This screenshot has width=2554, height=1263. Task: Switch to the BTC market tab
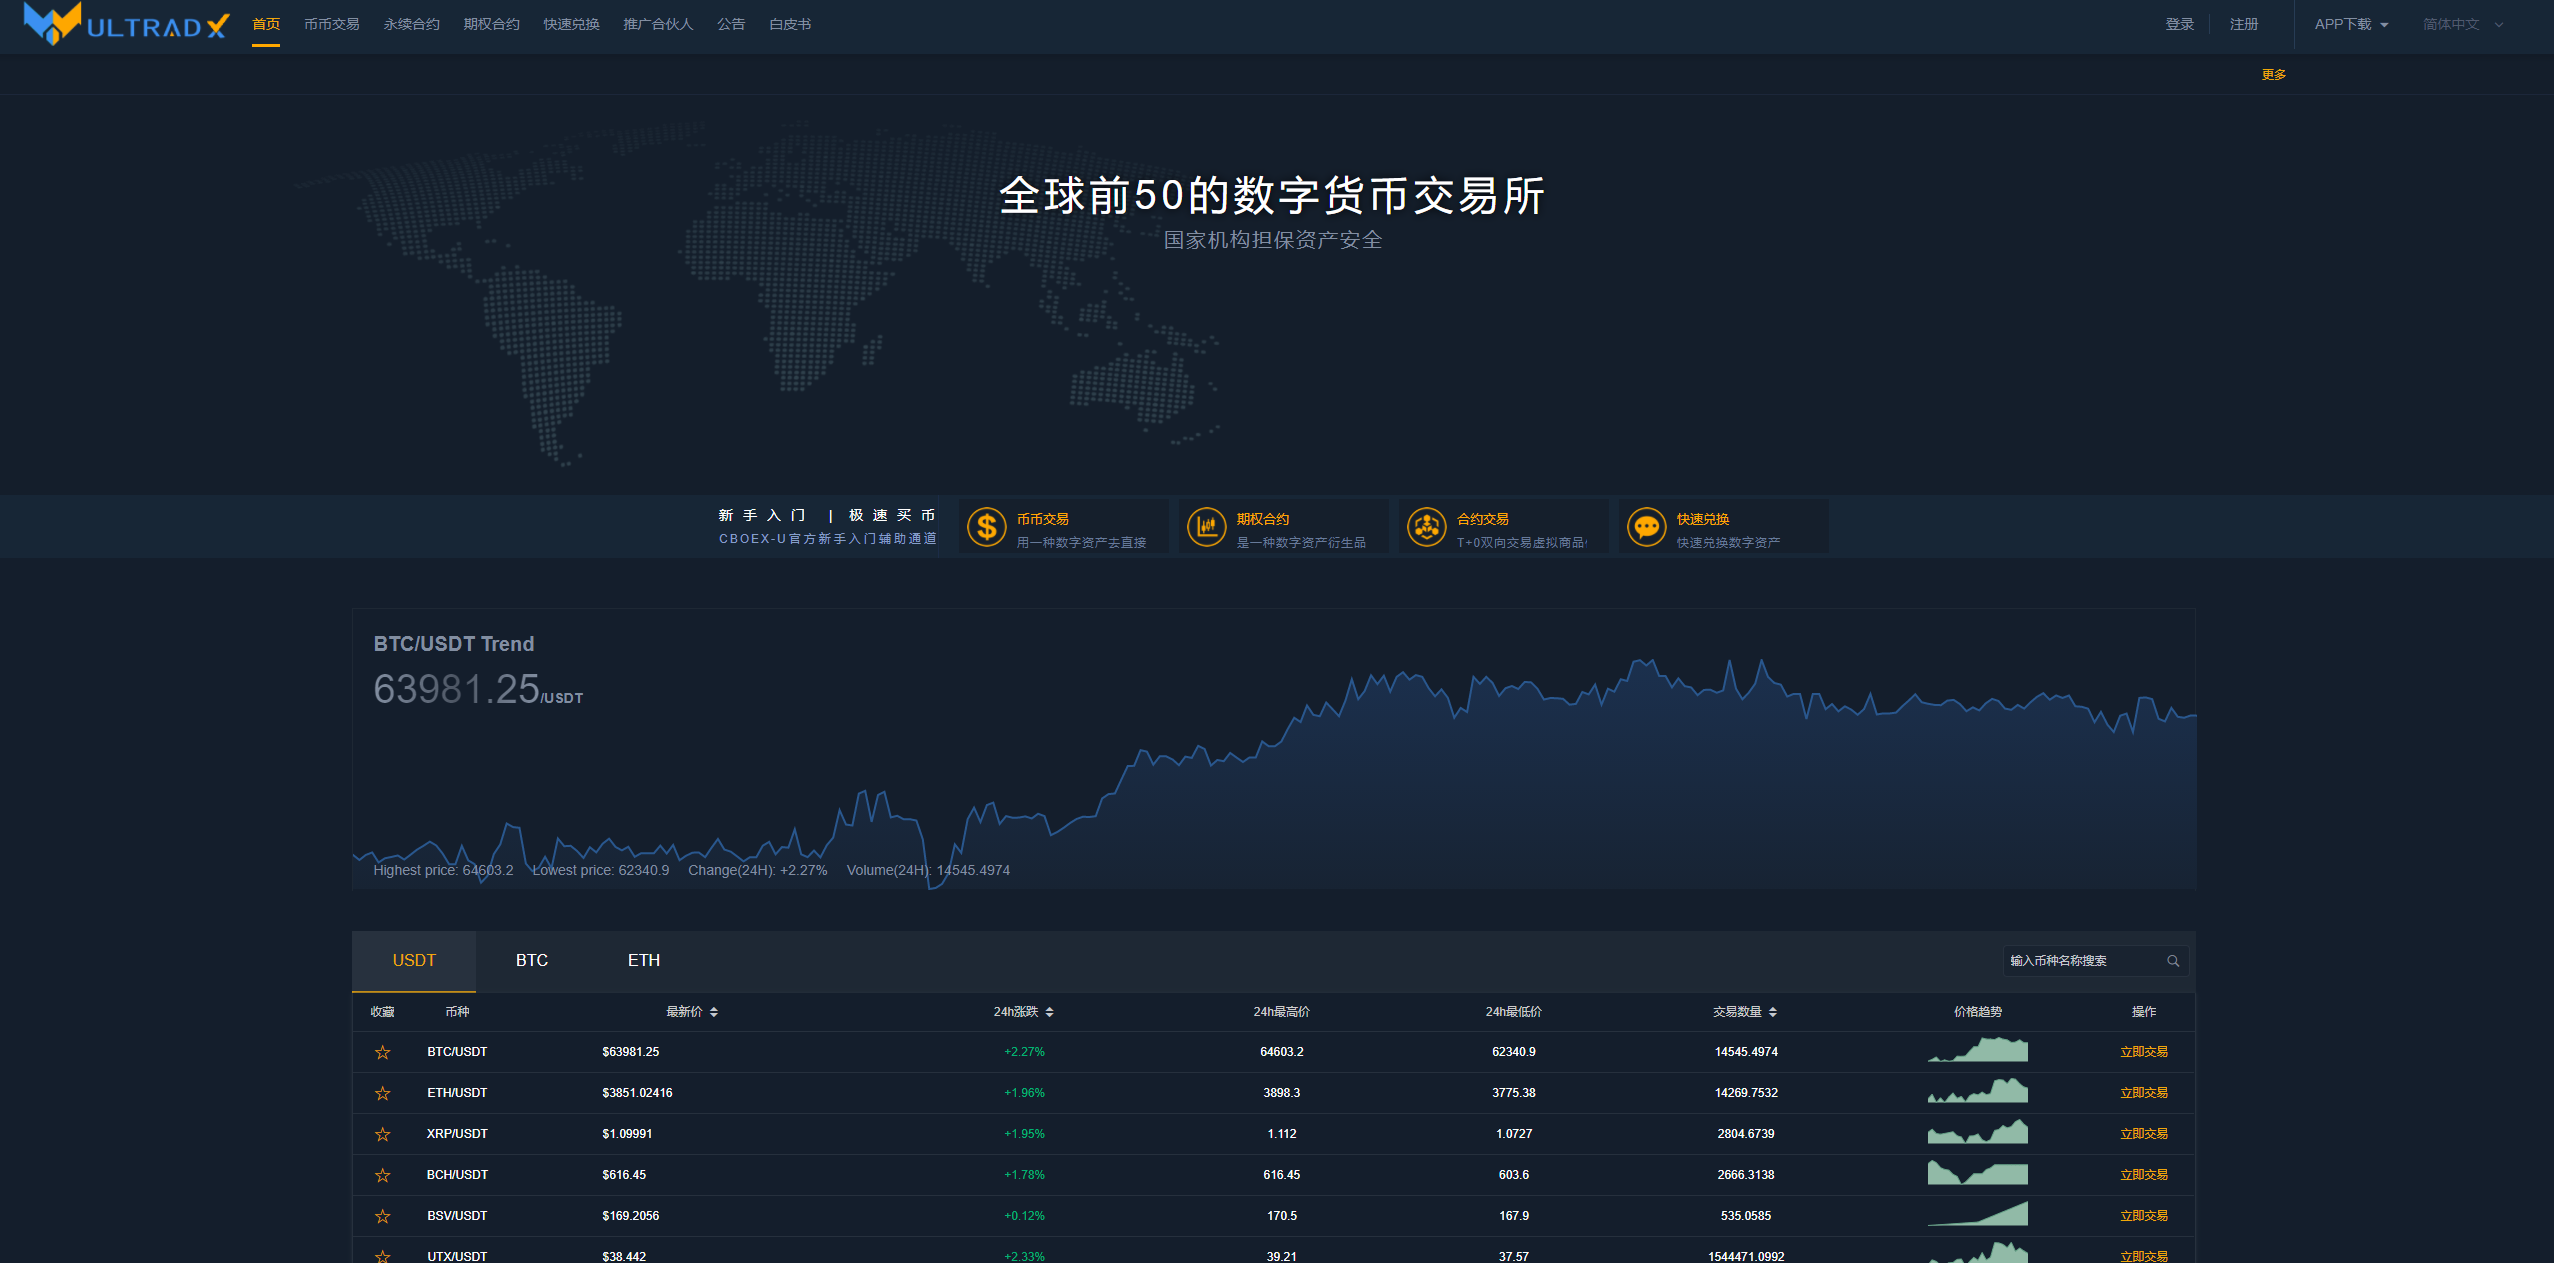tap(531, 960)
